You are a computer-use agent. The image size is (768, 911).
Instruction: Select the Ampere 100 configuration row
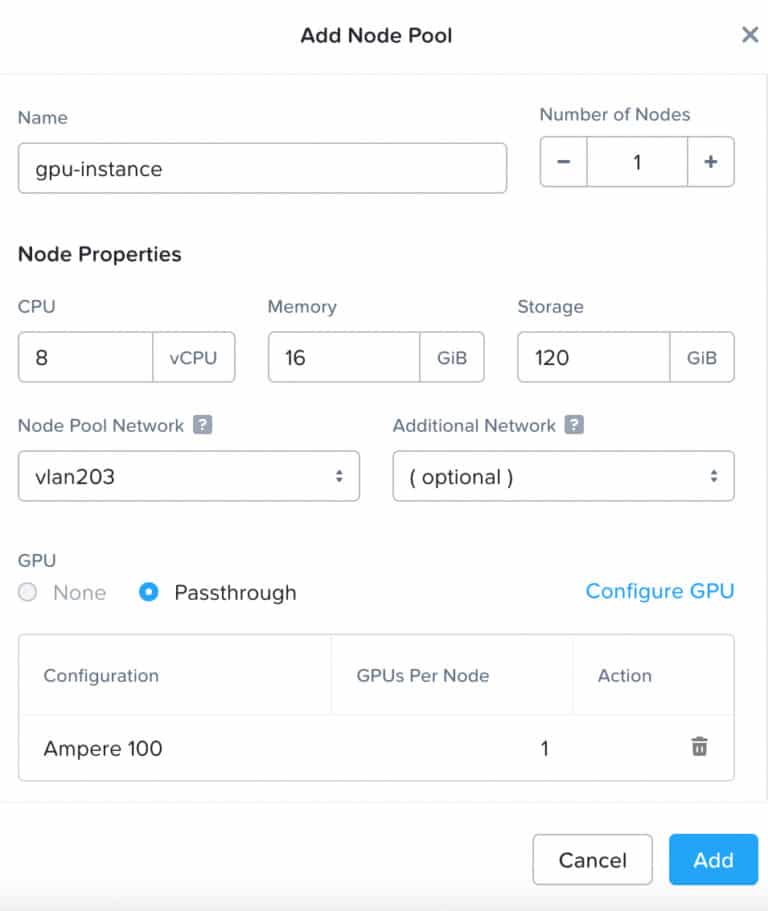[x=376, y=748]
